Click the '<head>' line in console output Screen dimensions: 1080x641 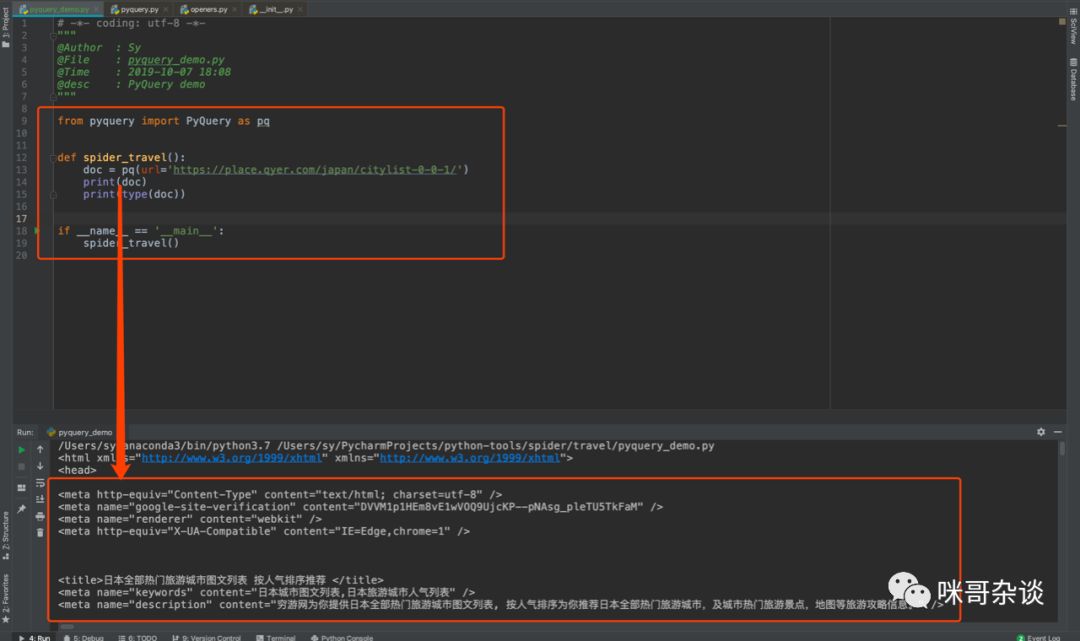[x=77, y=470]
